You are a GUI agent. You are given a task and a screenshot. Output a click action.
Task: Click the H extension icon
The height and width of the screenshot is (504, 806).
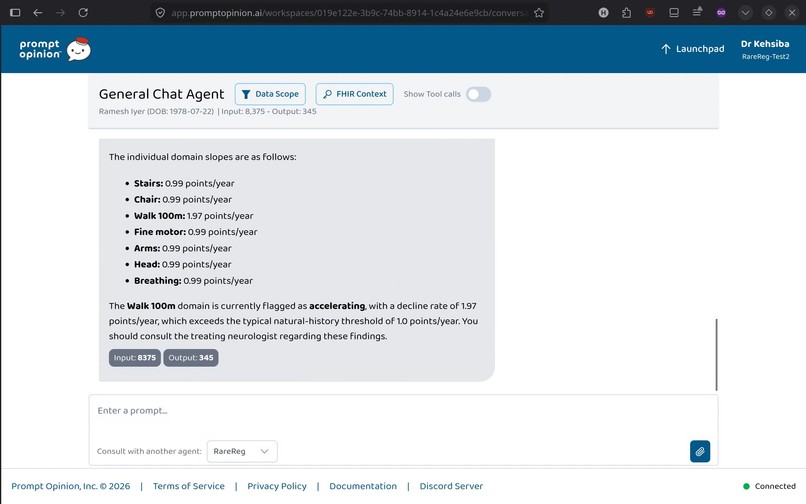pyautogui.click(x=603, y=12)
